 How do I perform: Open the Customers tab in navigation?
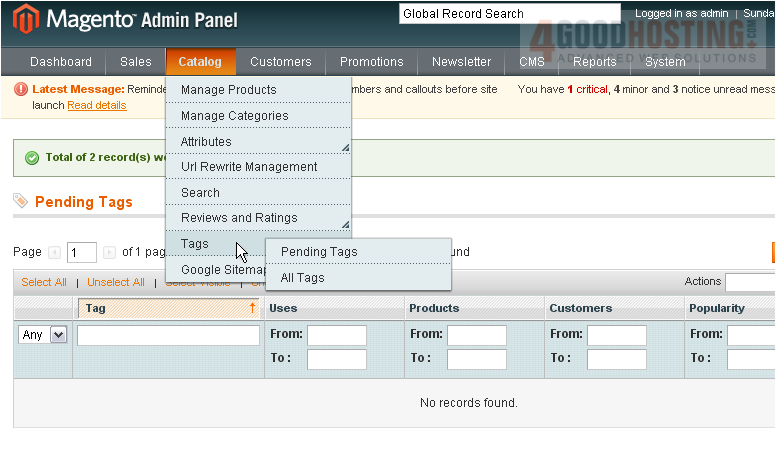[280, 62]
